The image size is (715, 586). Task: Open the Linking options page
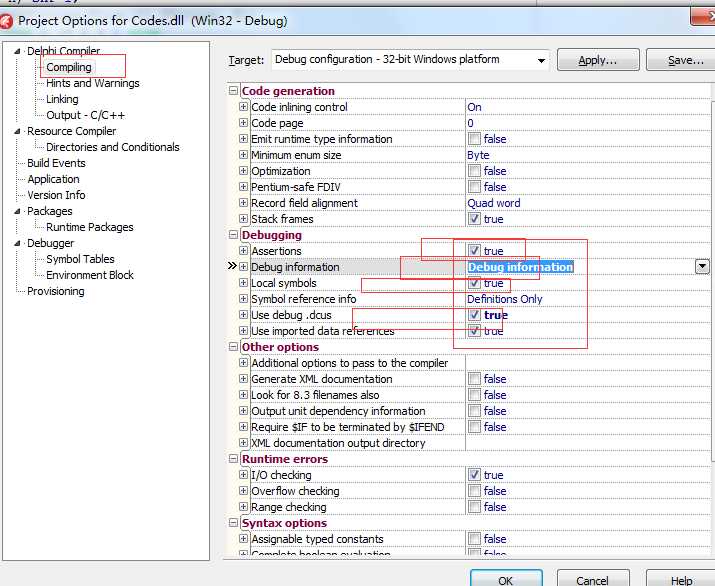[x=62, y=99]
